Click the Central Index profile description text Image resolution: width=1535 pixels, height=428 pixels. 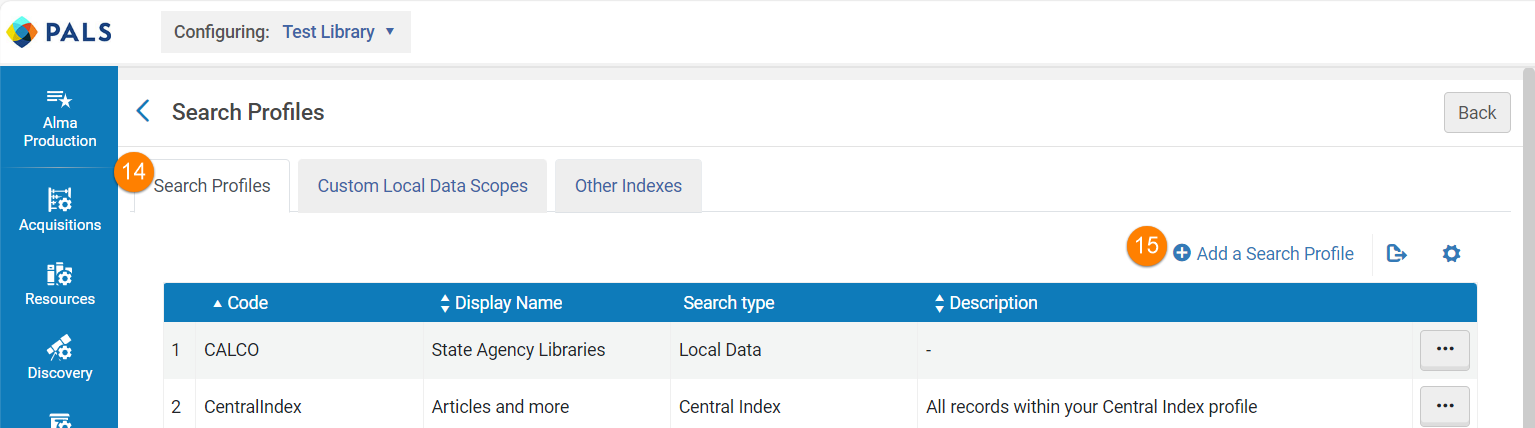coord(1091,407)
